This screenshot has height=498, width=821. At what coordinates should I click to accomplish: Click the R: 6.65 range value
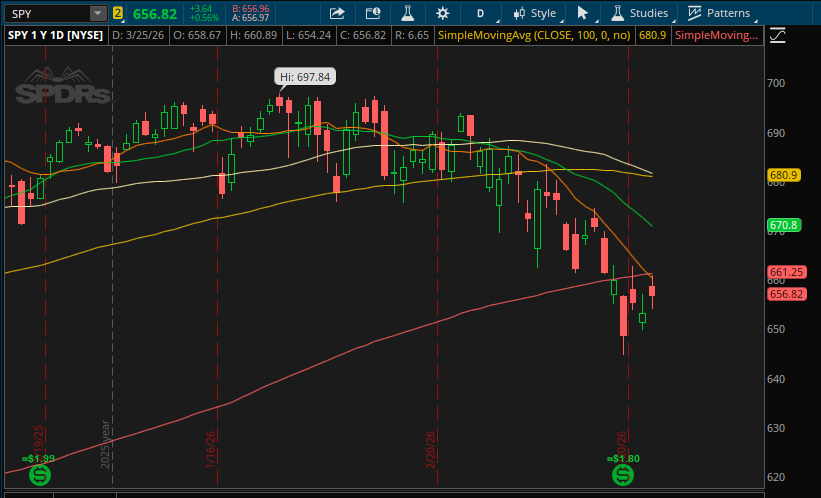[412, 36]
